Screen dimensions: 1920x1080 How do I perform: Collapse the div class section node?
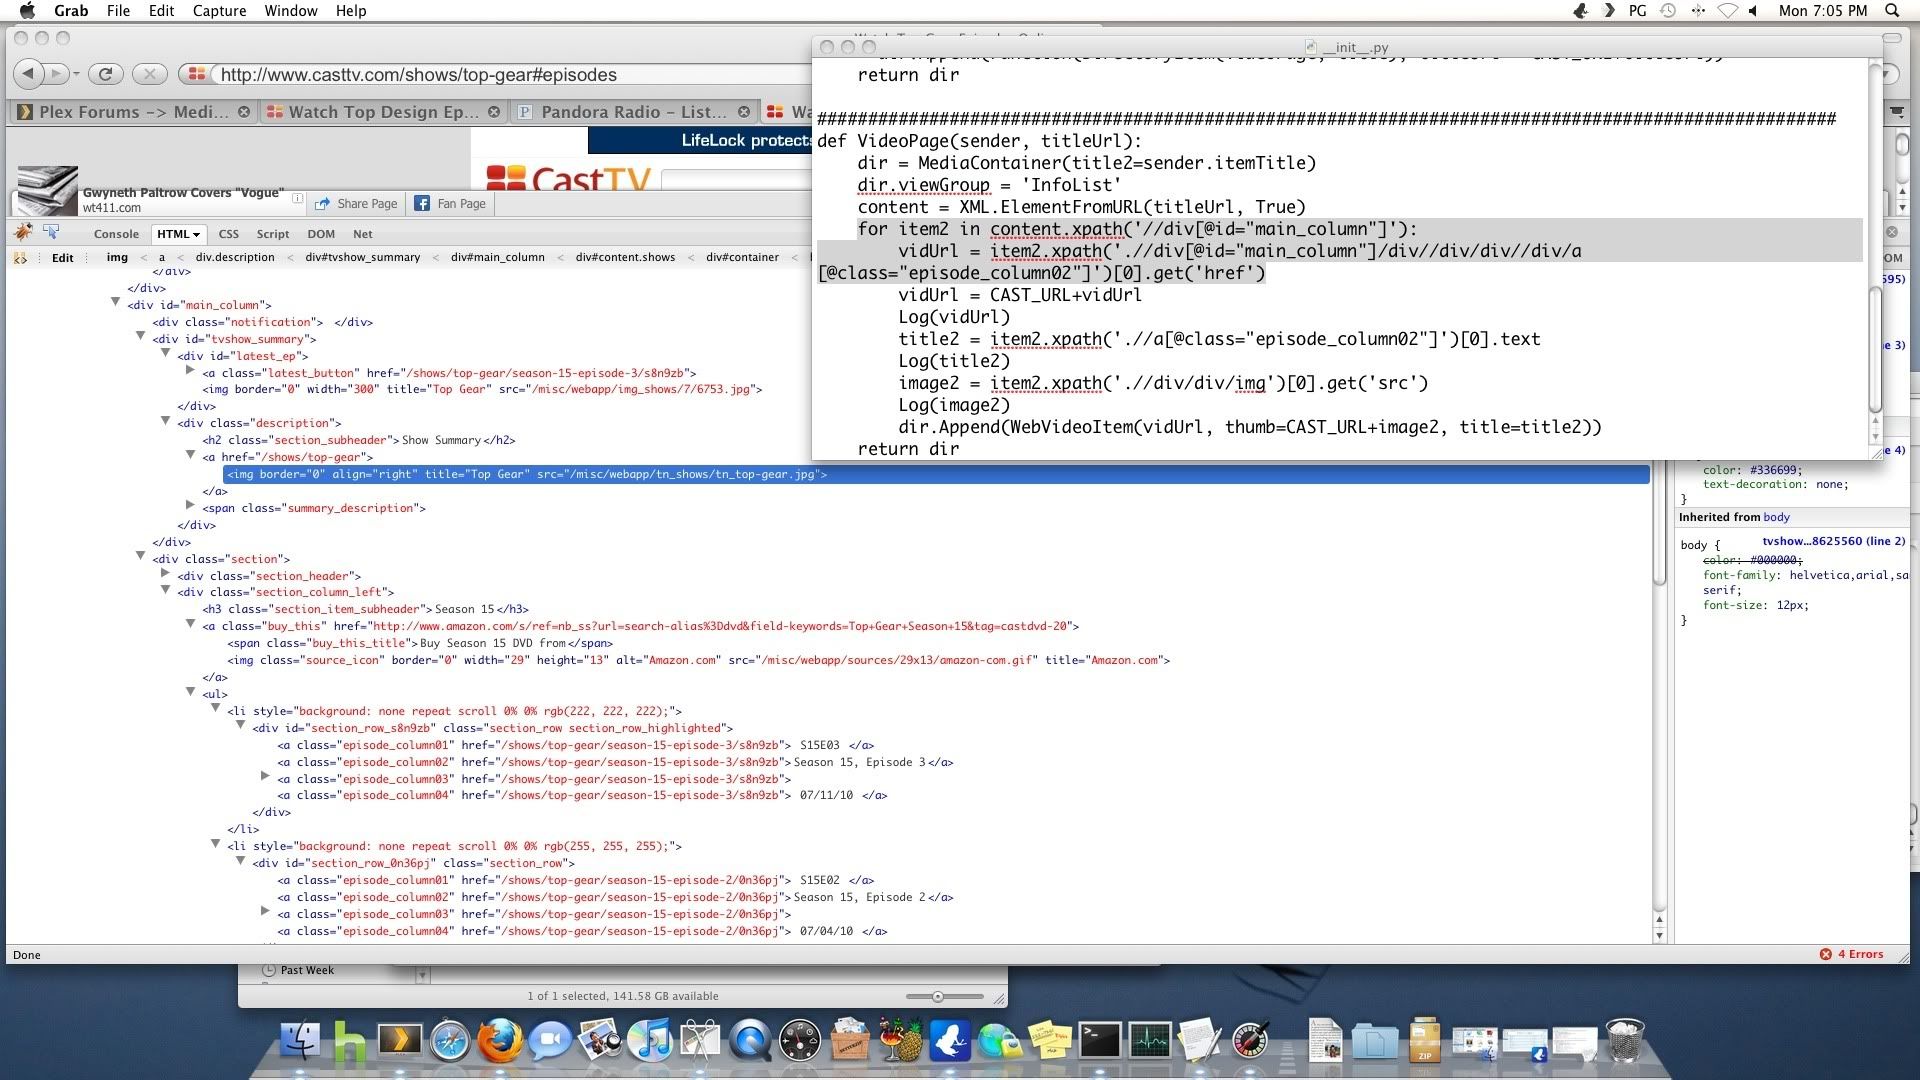coord(141,556)
